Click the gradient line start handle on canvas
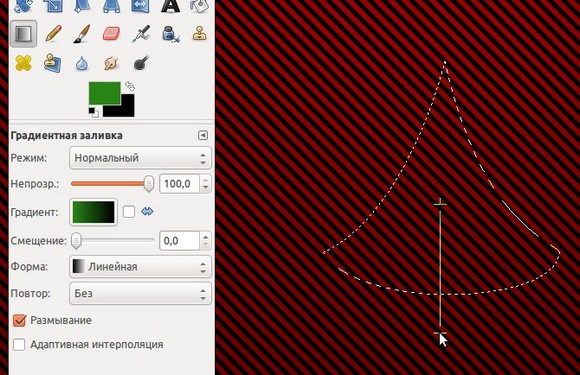Viewport: 580px width, 375px height. click(x=440, y=204)
